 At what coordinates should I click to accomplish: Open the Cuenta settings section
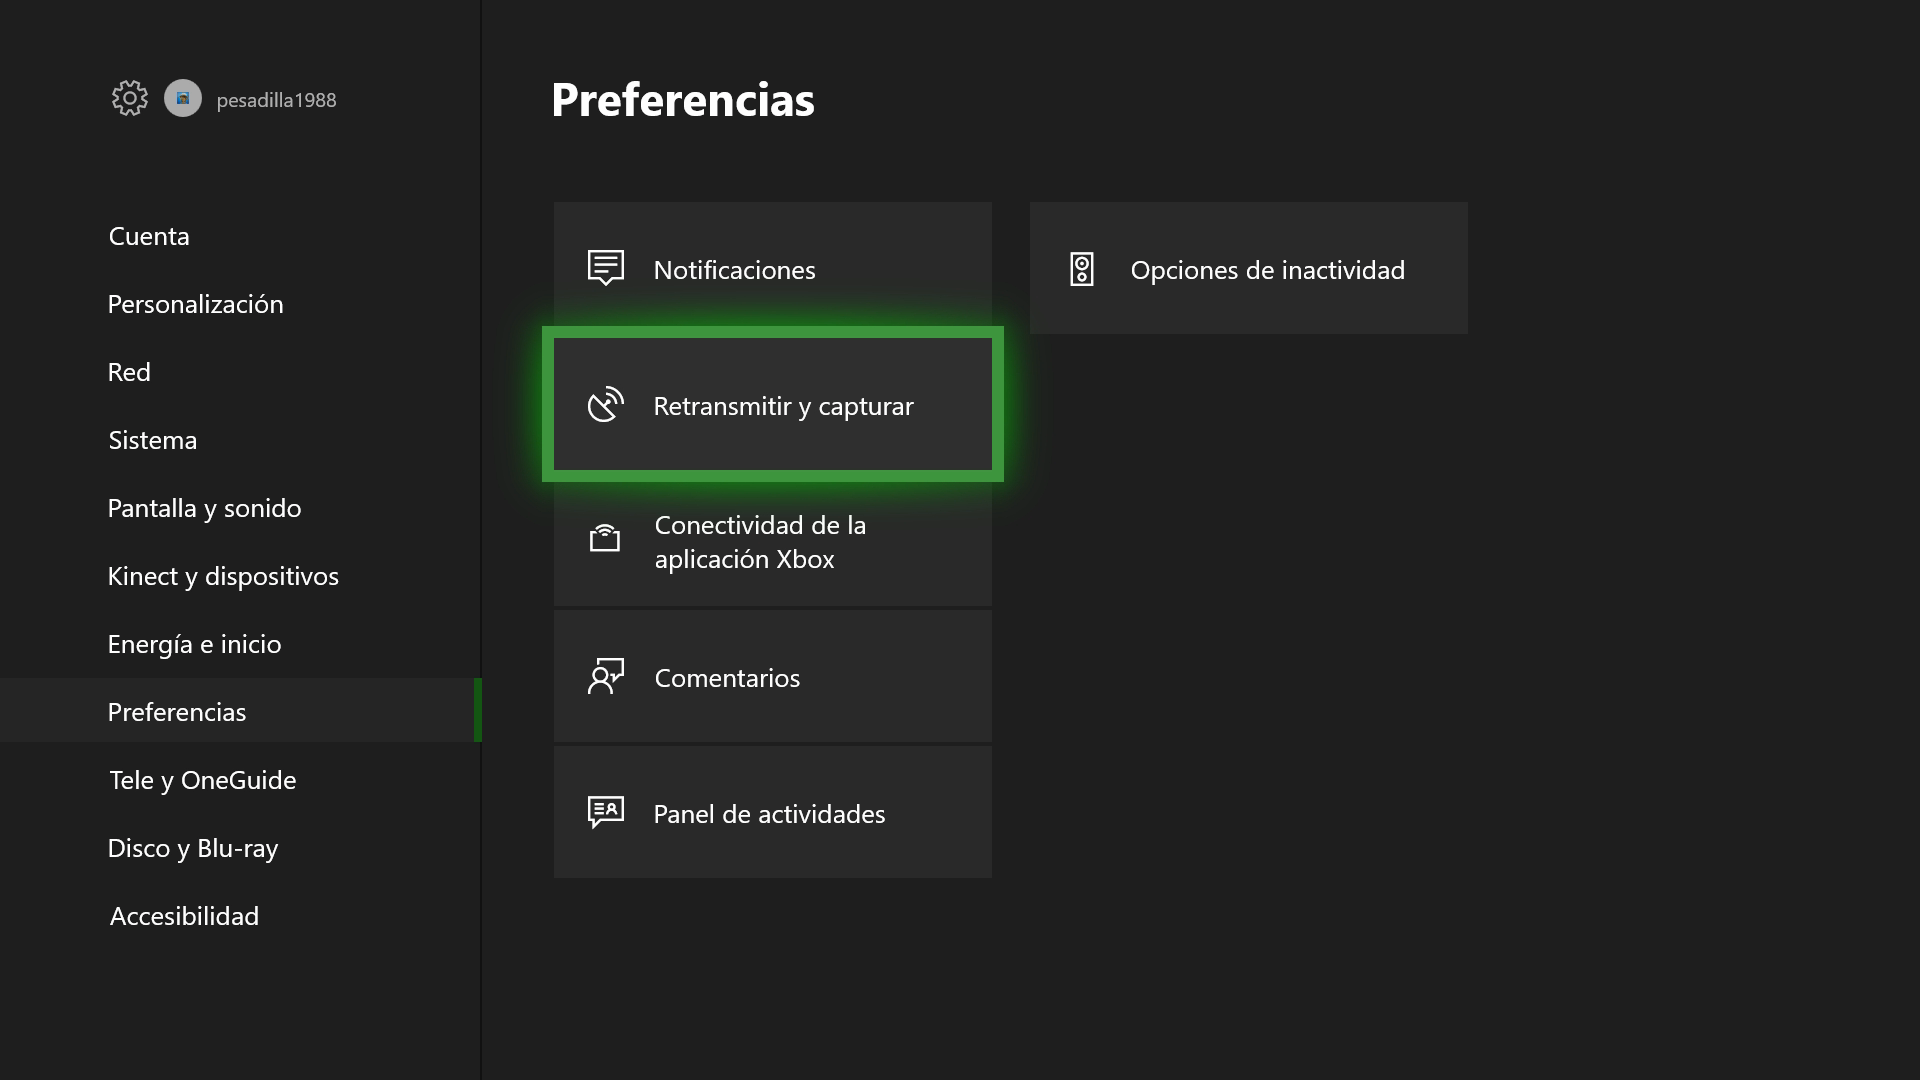(149, 236)
